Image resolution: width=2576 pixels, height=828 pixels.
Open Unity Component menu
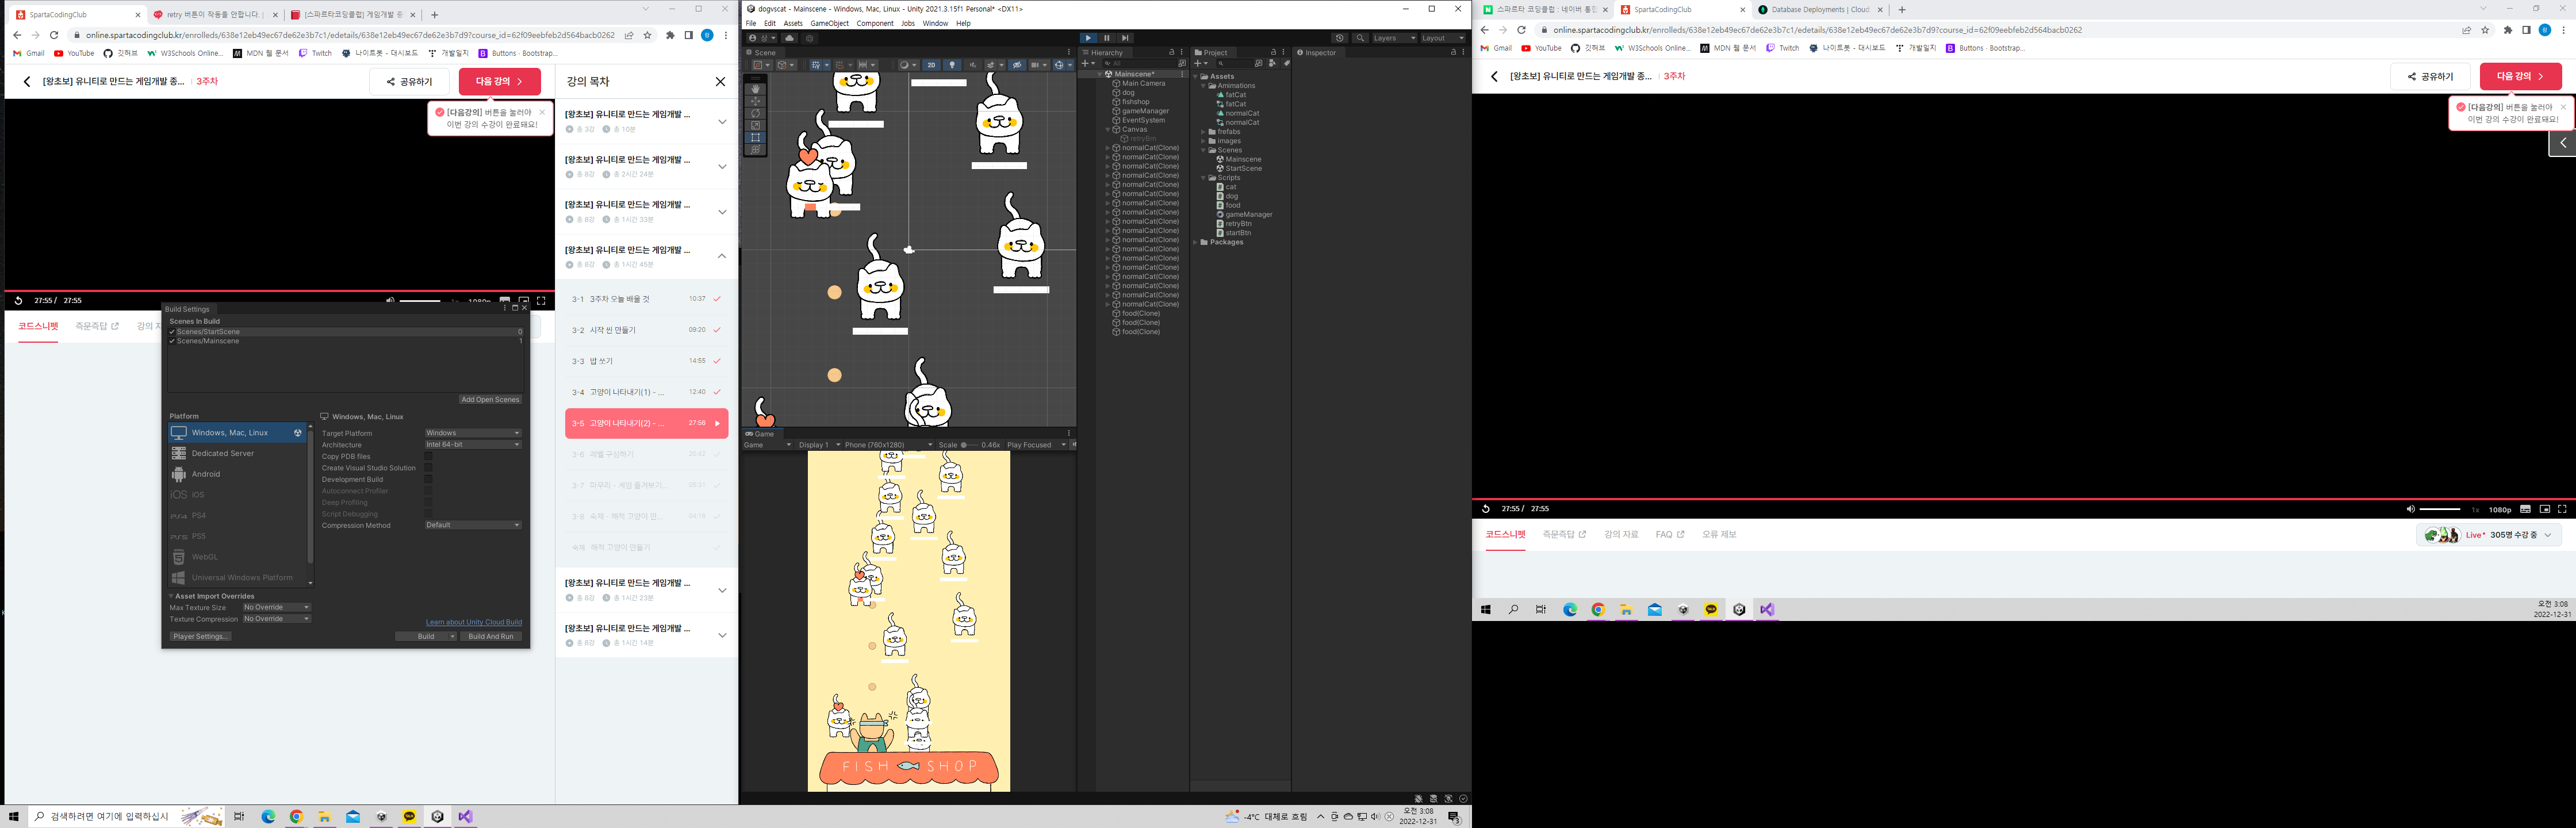point(875,23)
